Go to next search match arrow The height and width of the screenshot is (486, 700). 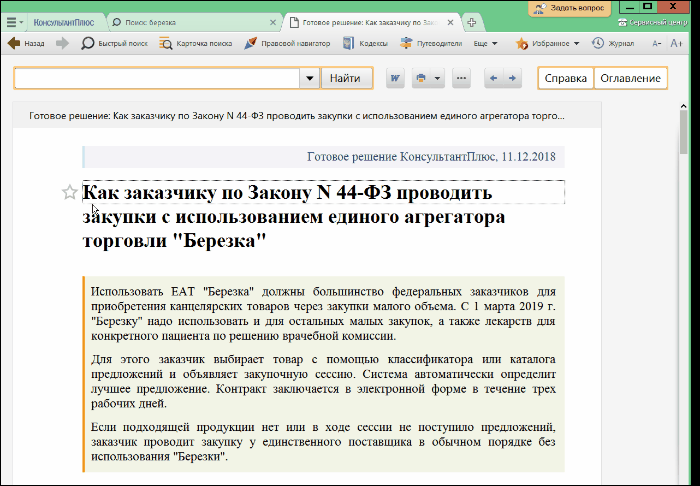tap(512, 78)
